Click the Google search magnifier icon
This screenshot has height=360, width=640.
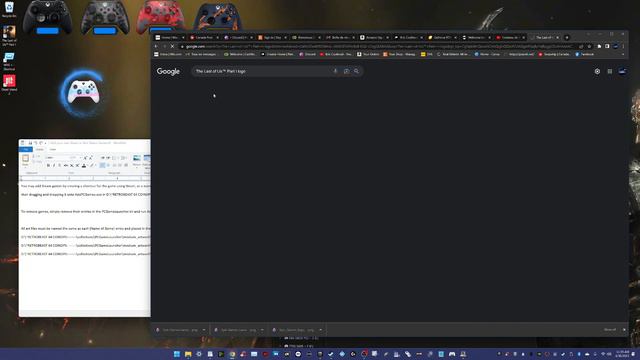[356, 71]
